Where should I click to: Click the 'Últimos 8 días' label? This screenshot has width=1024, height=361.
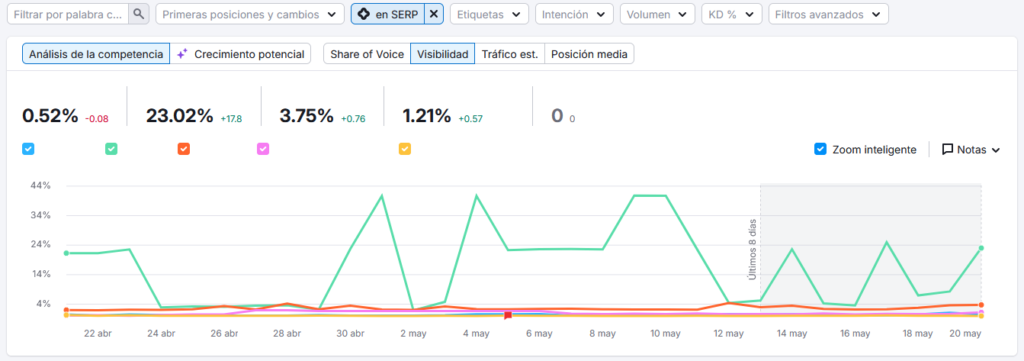752,249
